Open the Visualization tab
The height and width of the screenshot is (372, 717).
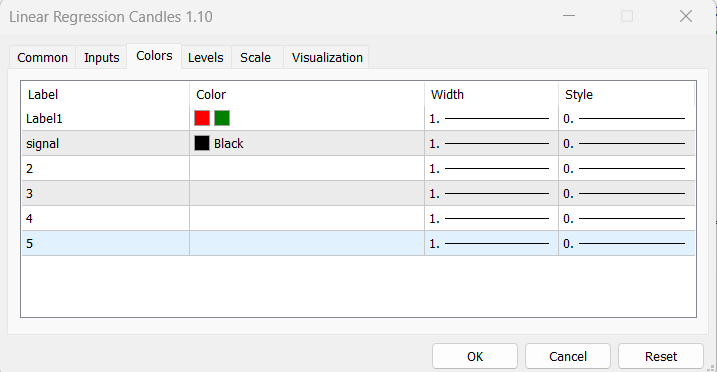(x=327, y=58)
